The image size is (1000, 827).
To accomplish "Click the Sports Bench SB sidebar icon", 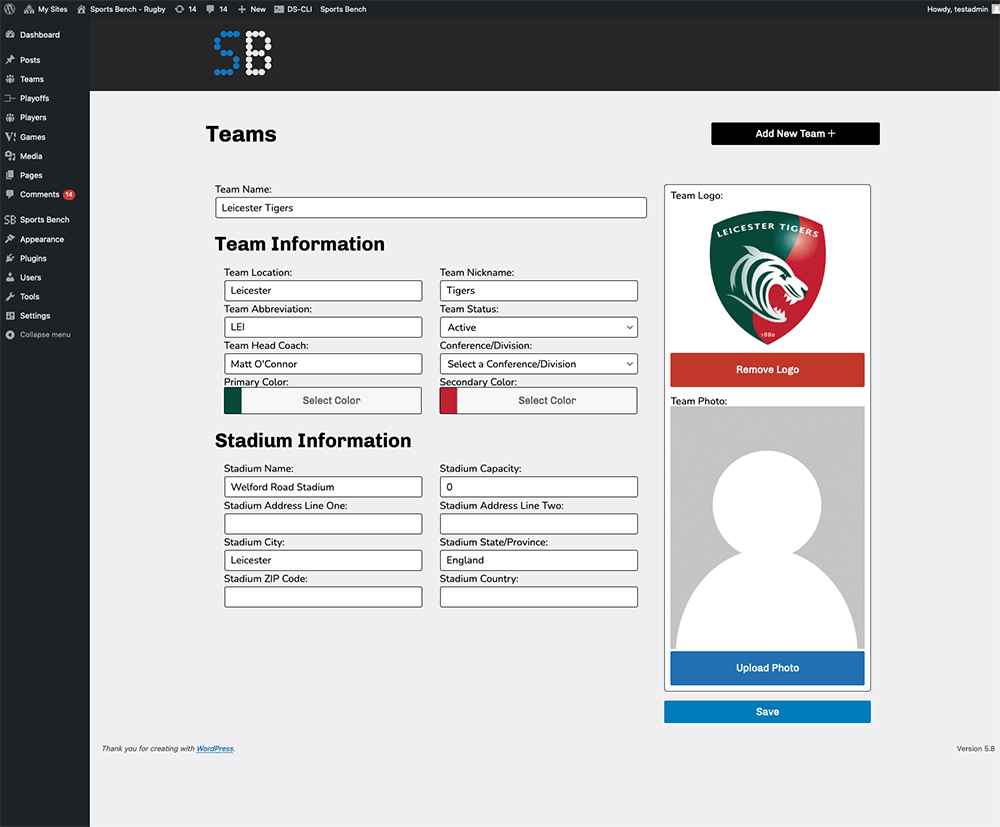I will 10,219.
